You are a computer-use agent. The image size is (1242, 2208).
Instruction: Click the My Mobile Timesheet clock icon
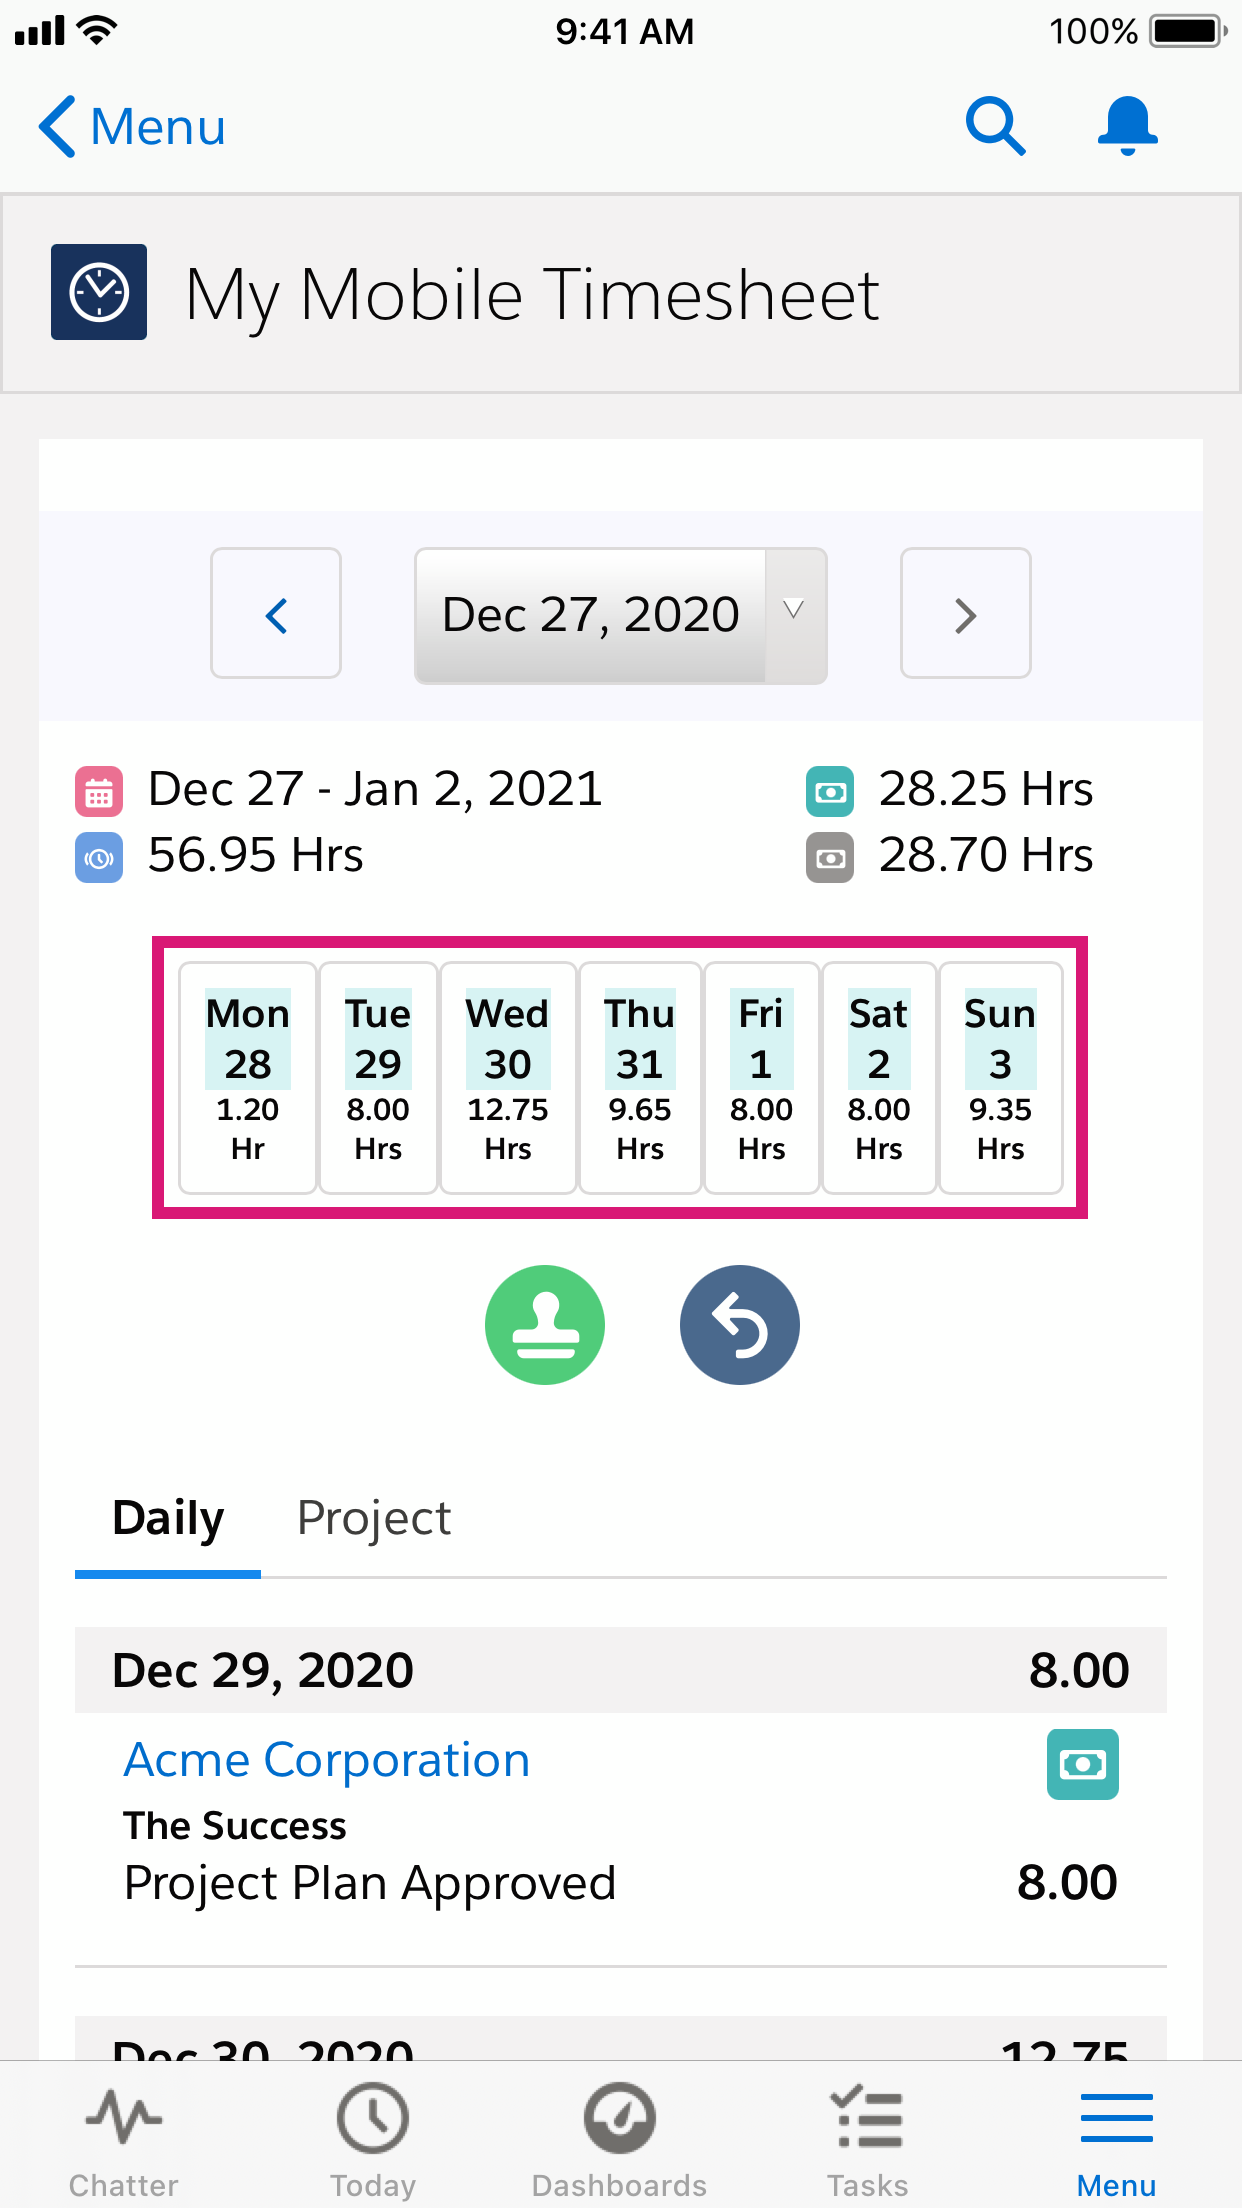click(x=98, y=291)
